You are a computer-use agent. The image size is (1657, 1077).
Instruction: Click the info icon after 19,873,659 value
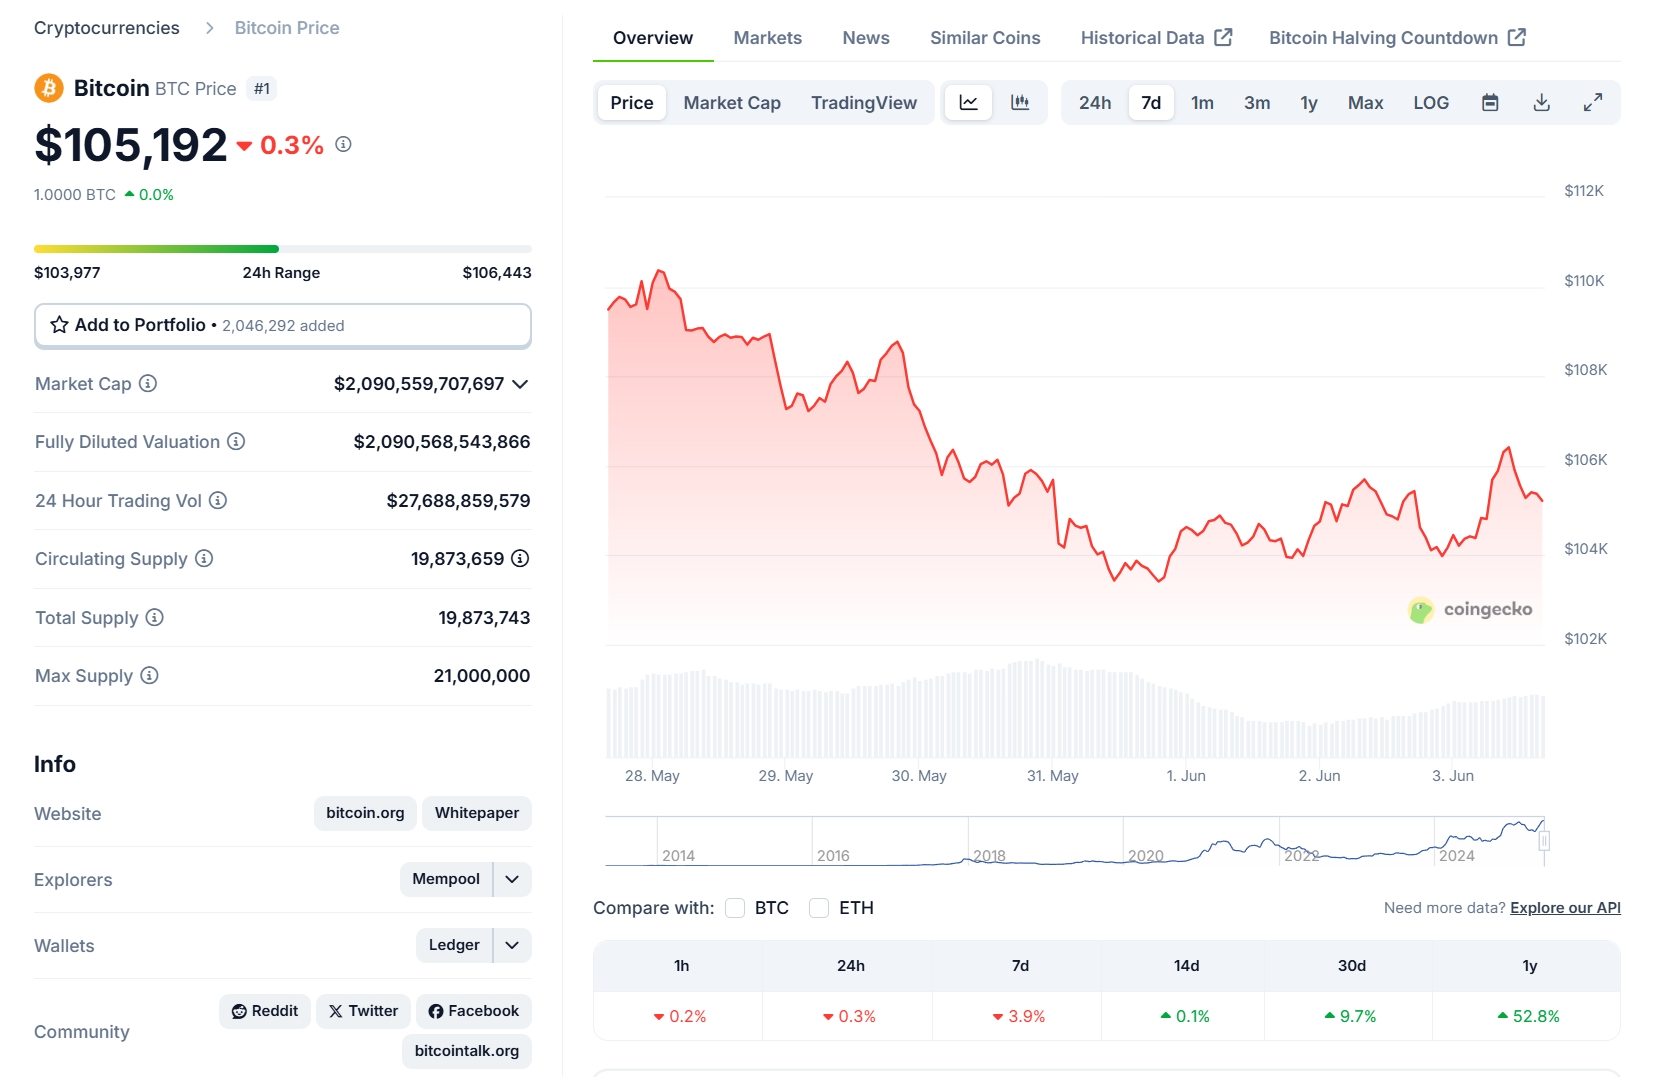pyautogui.click(x=520, y=558)
